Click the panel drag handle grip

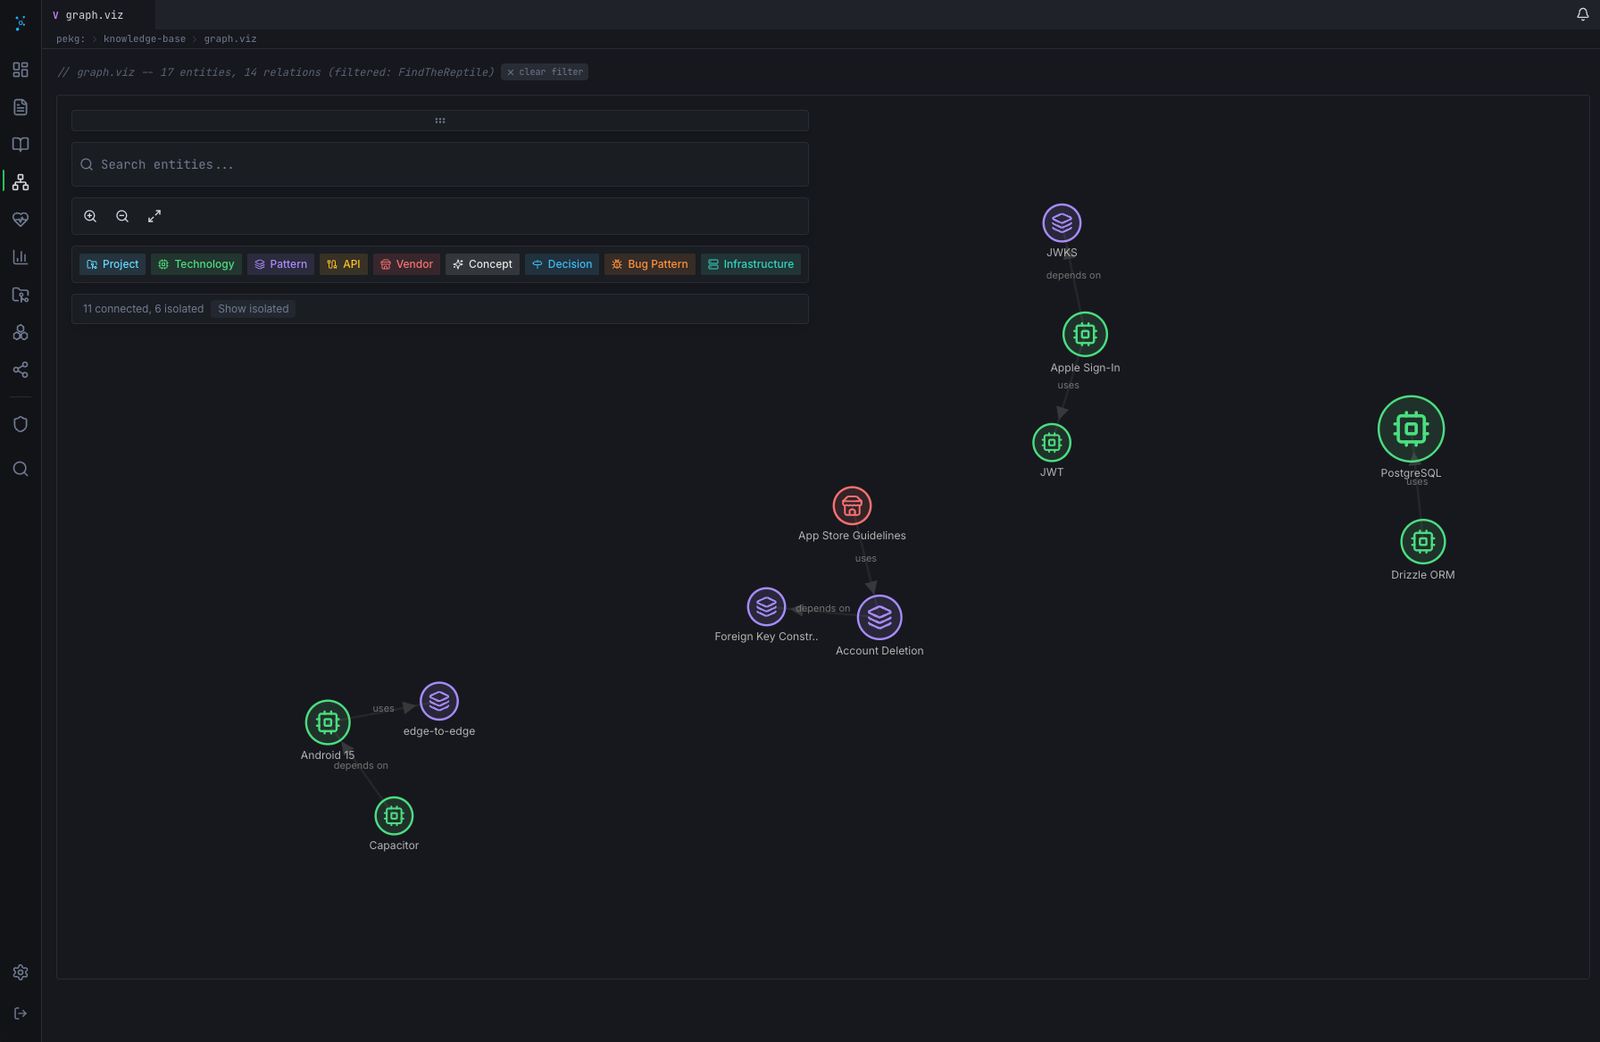tap(440, 121)
